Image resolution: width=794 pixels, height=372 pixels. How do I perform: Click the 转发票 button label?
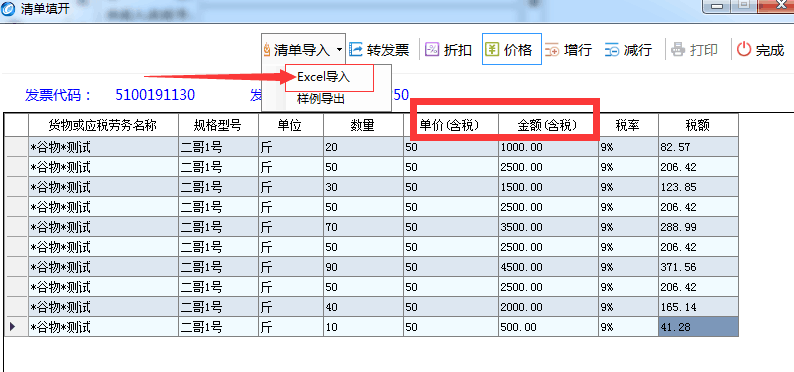tap(388, 50)
